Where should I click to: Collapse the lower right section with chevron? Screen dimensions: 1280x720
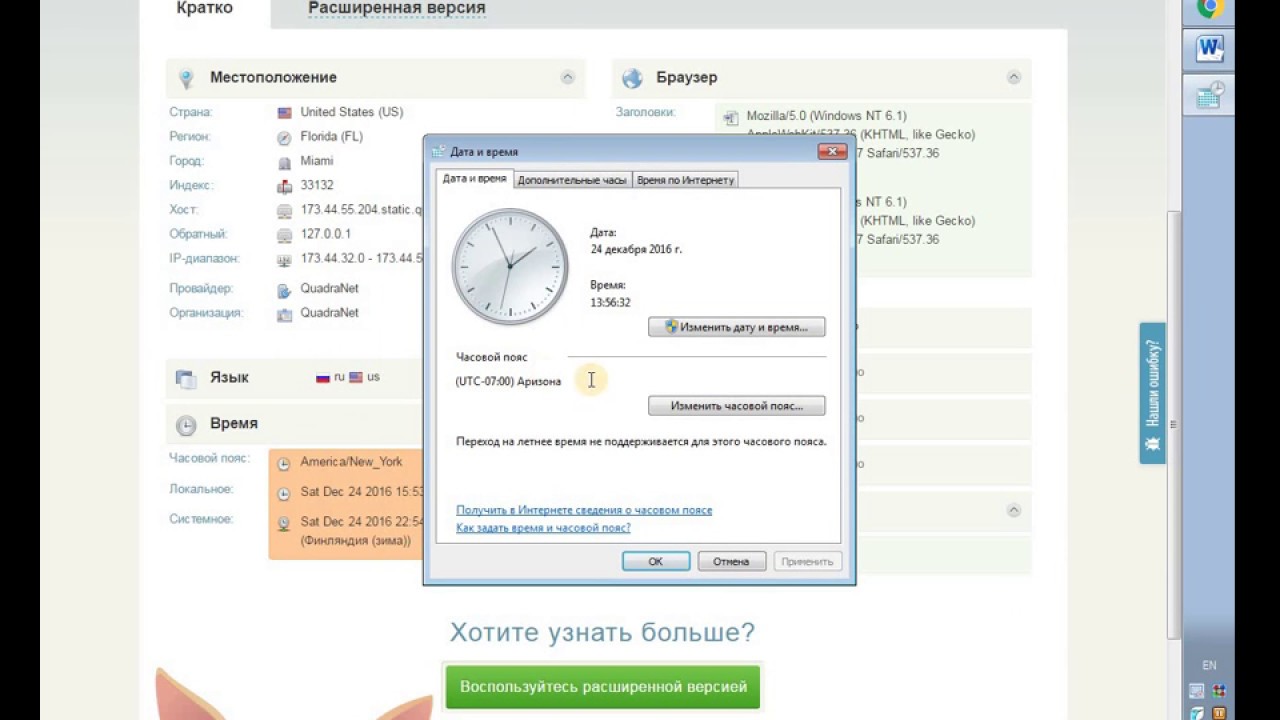(x=1014, y=510)
